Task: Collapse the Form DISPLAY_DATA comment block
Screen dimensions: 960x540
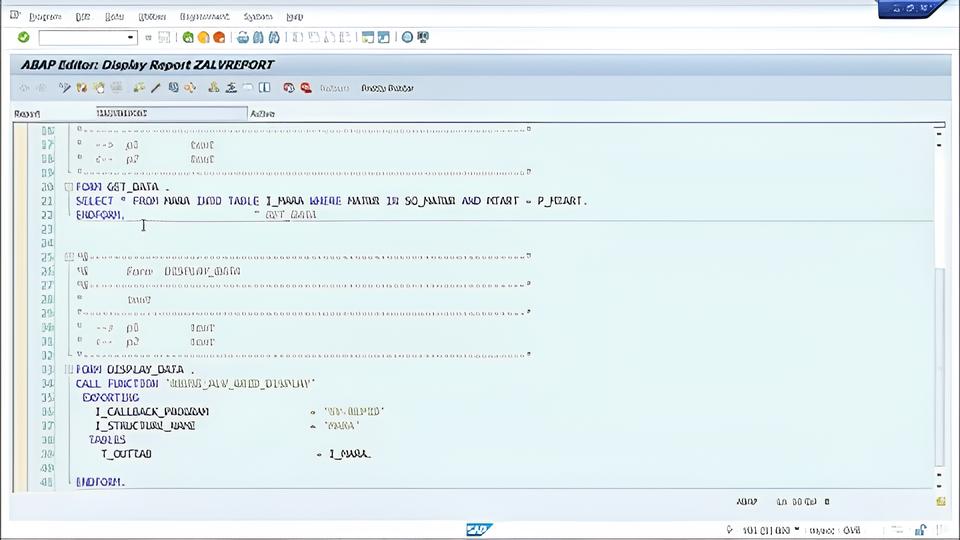Action: [x=69, y=257]
